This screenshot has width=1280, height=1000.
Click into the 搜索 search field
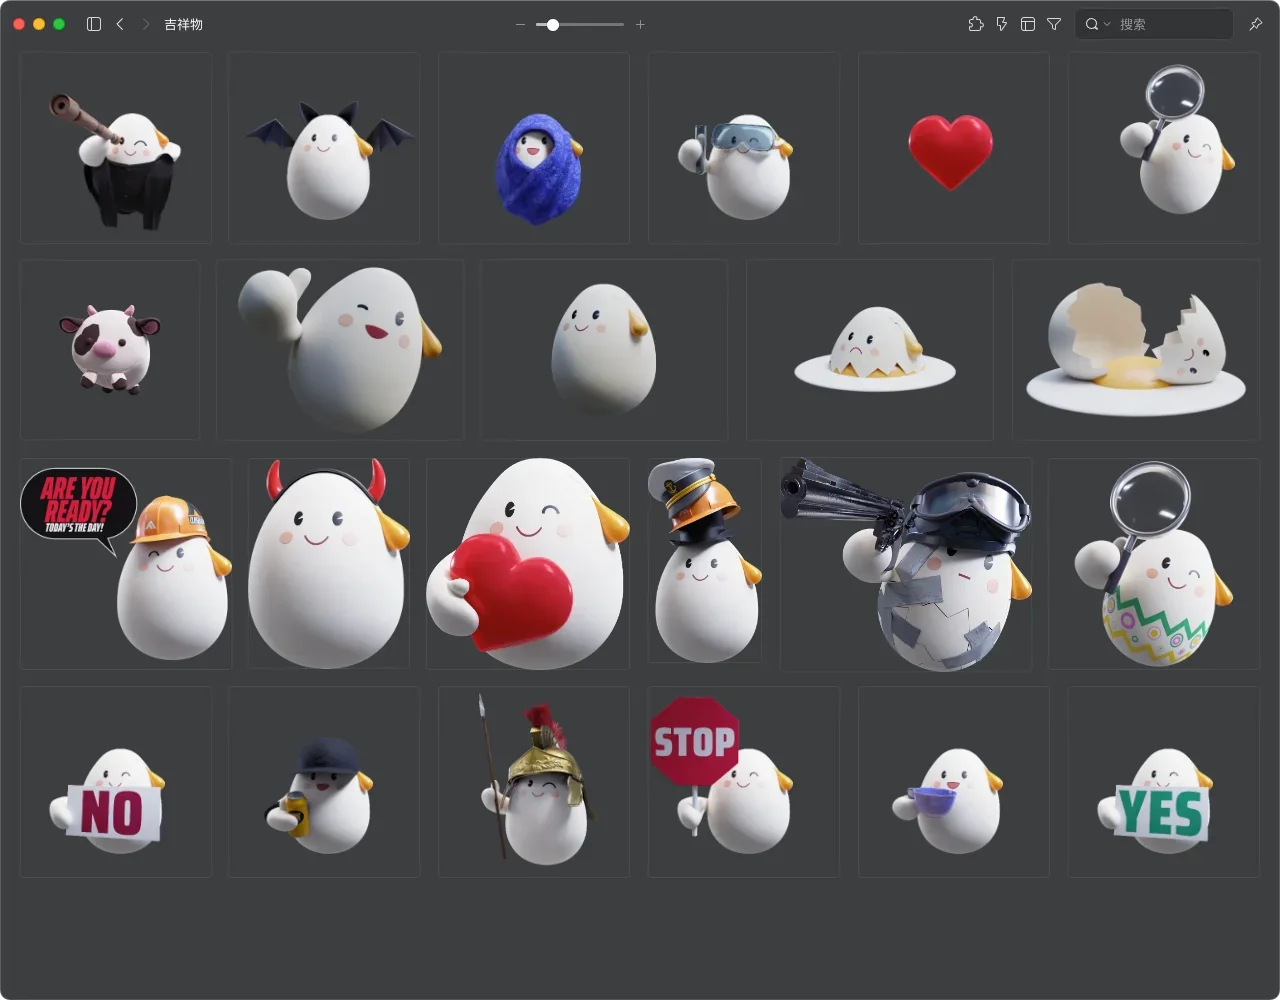(x=1170, y=24)
